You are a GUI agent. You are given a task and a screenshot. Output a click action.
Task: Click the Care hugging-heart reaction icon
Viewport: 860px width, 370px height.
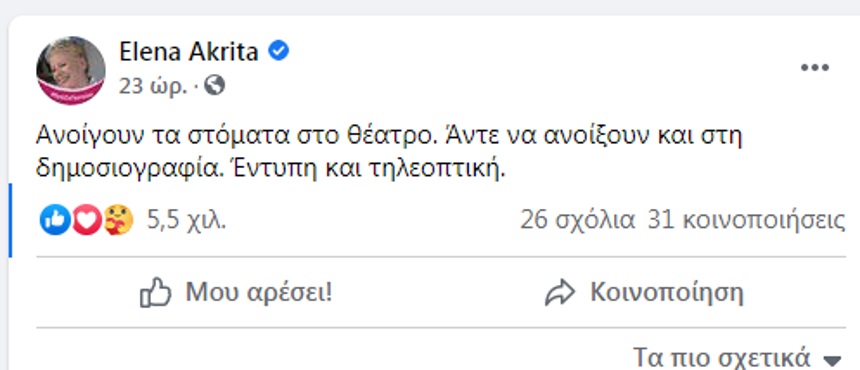click(x=118, y=220)
